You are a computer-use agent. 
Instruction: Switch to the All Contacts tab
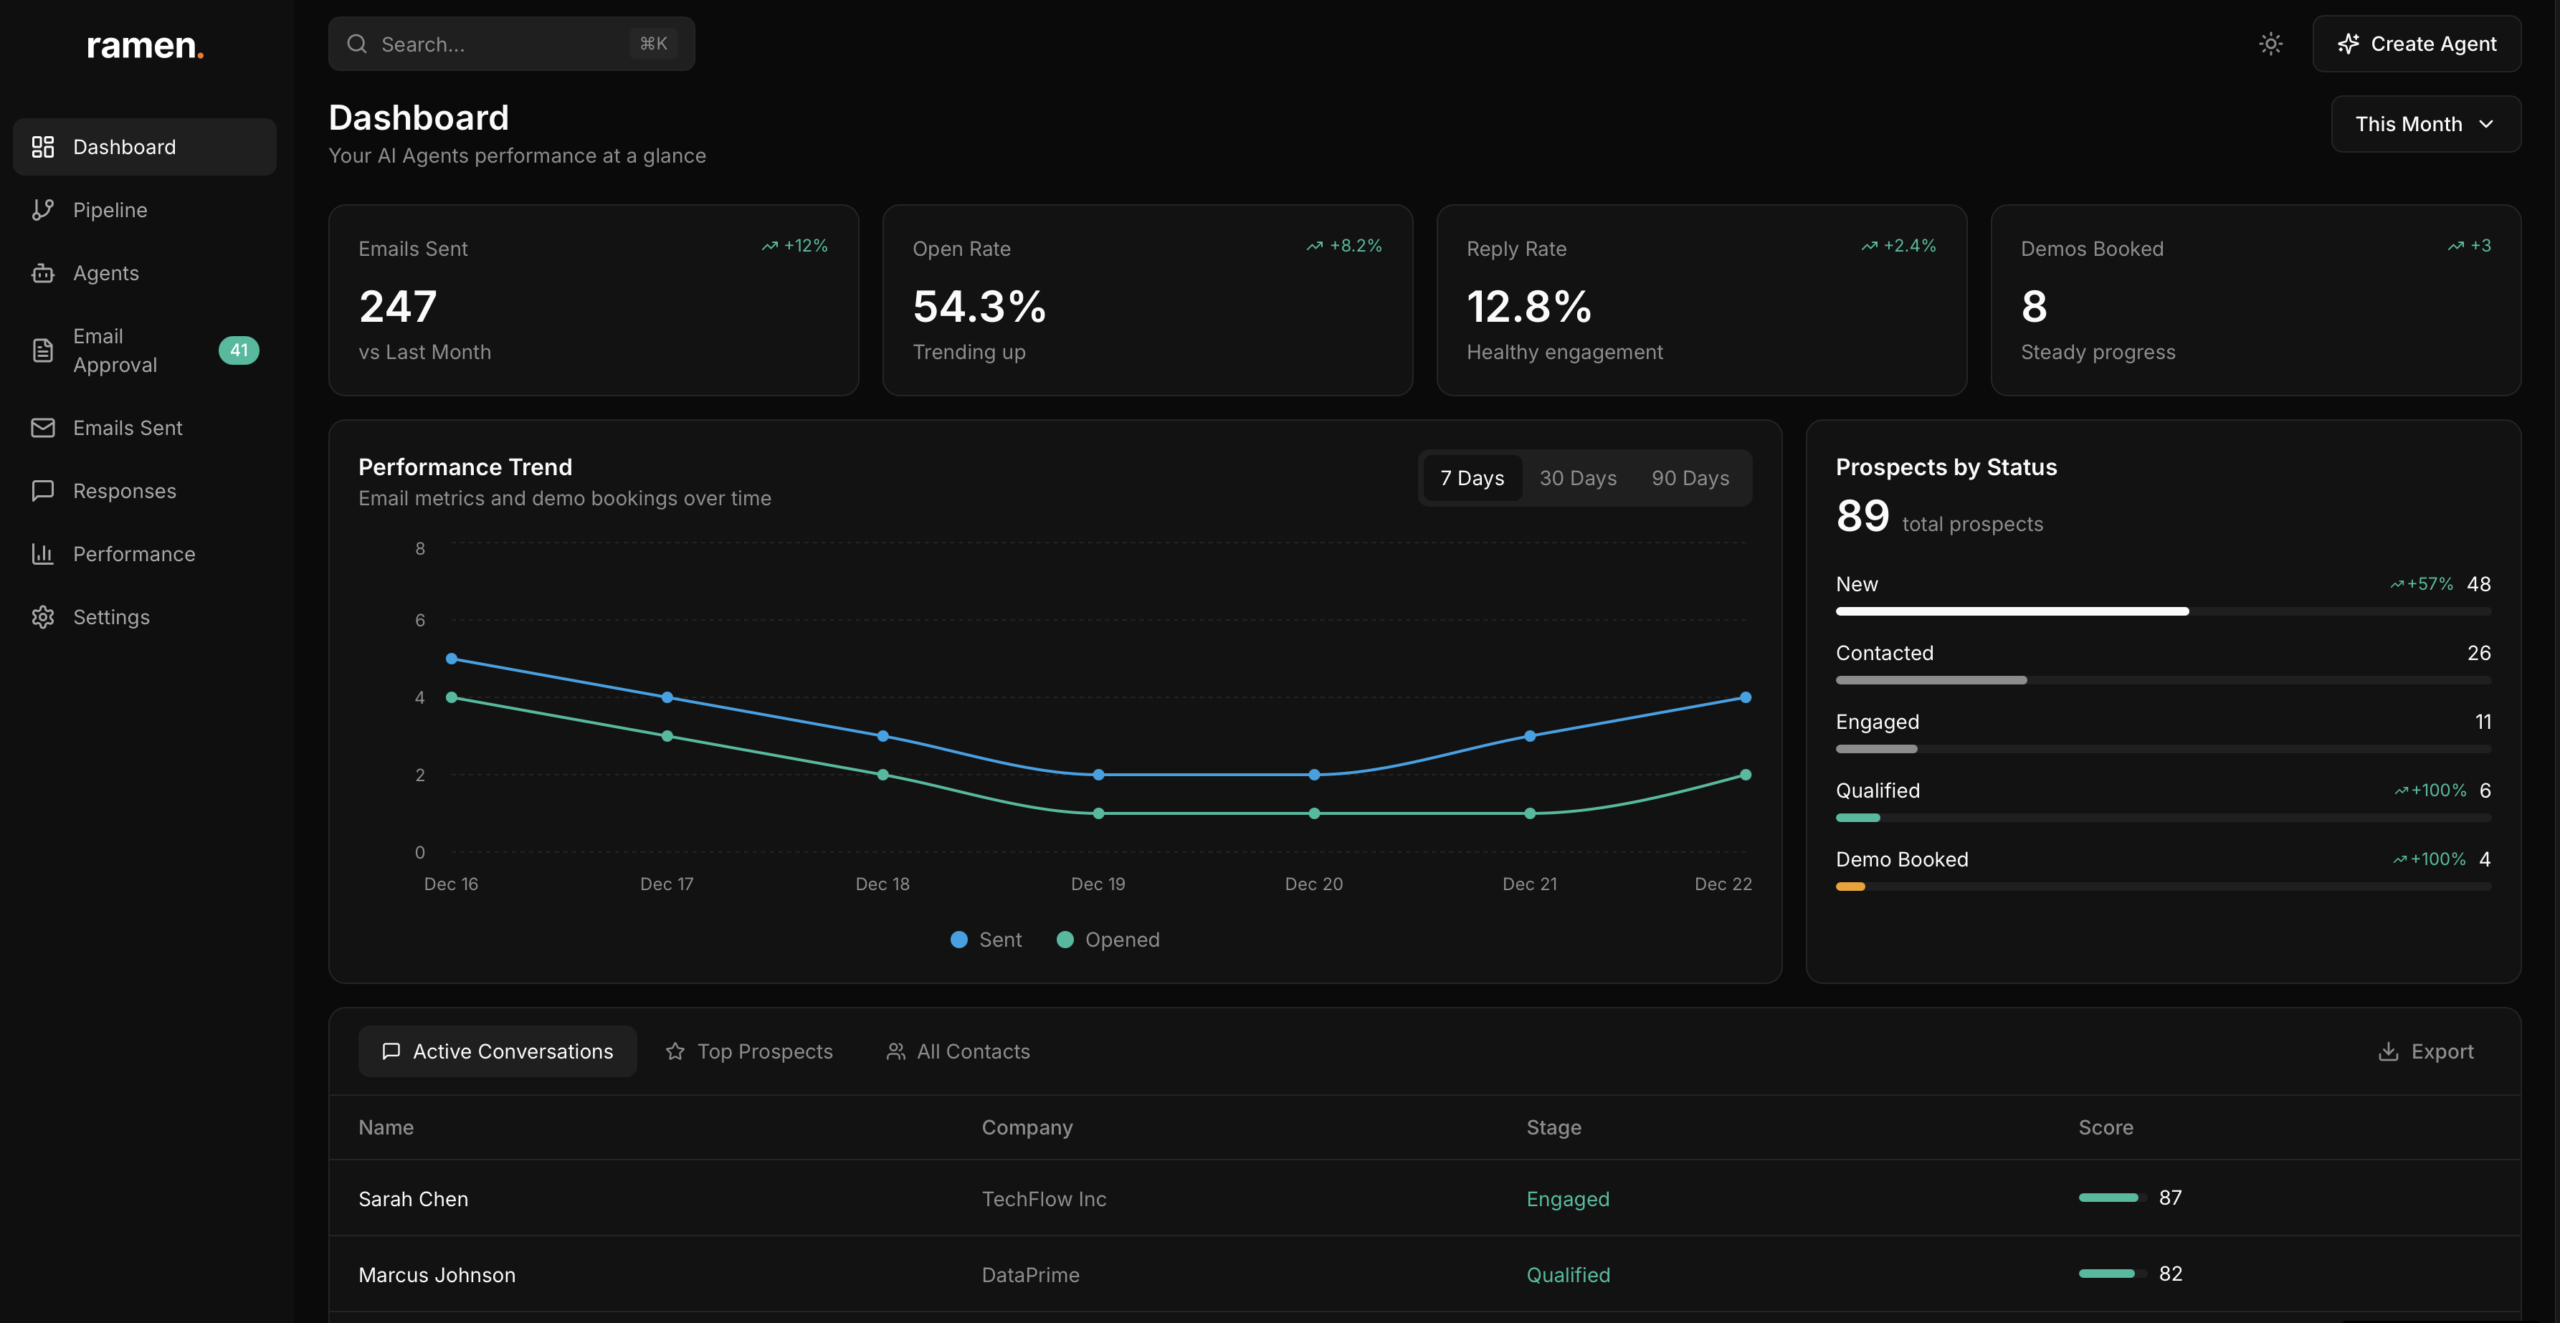click(957, 1051)
